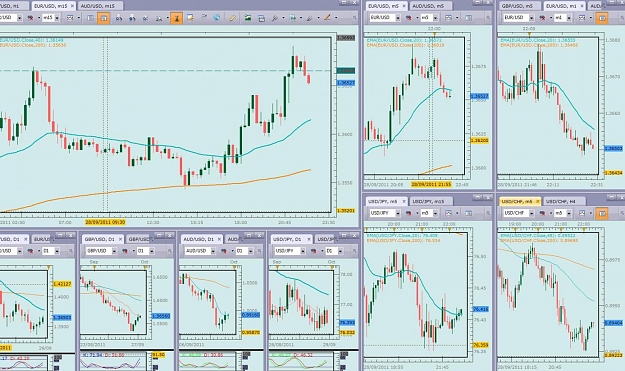The image size is (625, 371).
Task: Click the yellow 20/09/2011 09:20 time marker
Action: click(x=105, y=222)
